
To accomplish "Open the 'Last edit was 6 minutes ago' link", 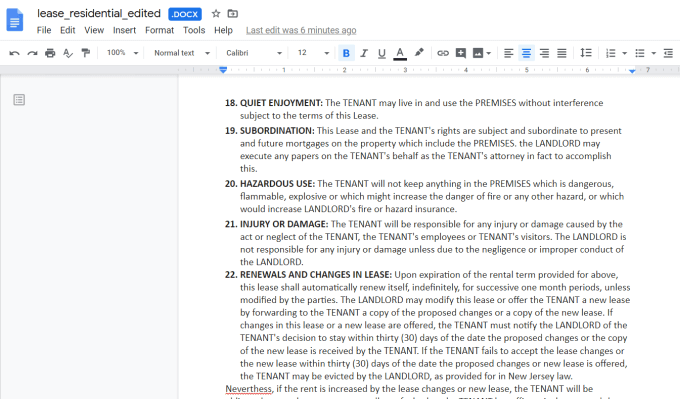I will 301,30.
